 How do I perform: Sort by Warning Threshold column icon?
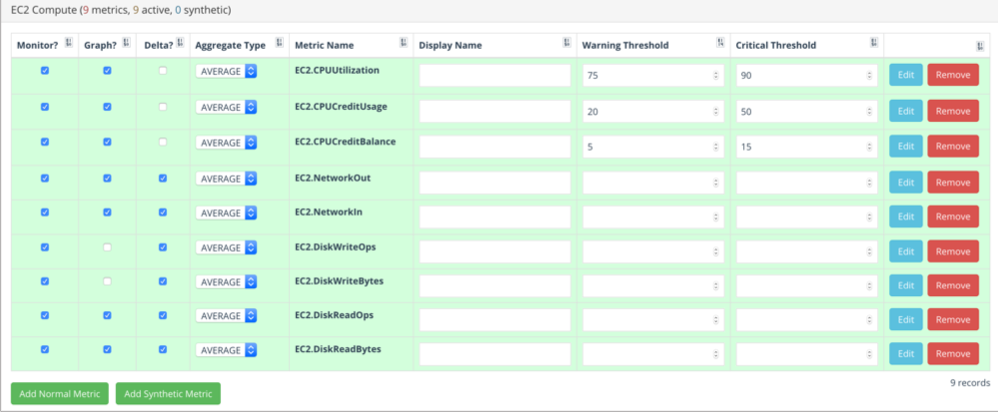point(720,43)
